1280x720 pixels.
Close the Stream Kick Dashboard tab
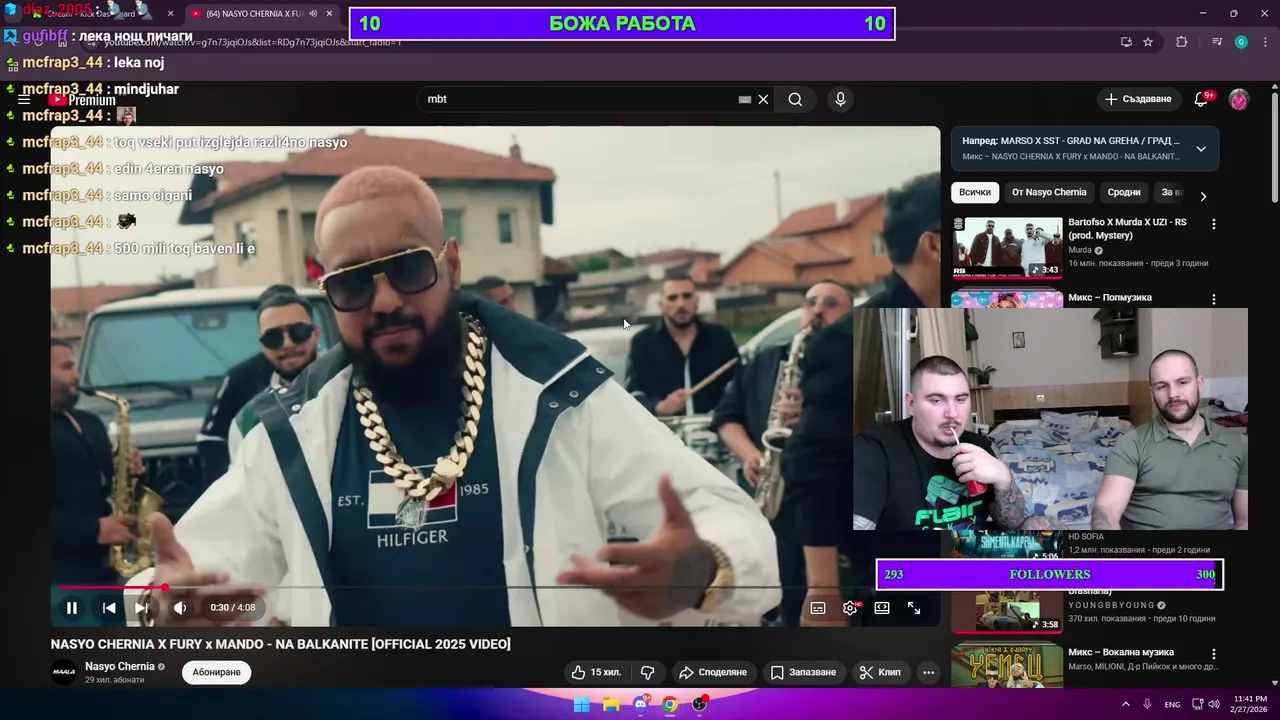[x=171, y=14]
